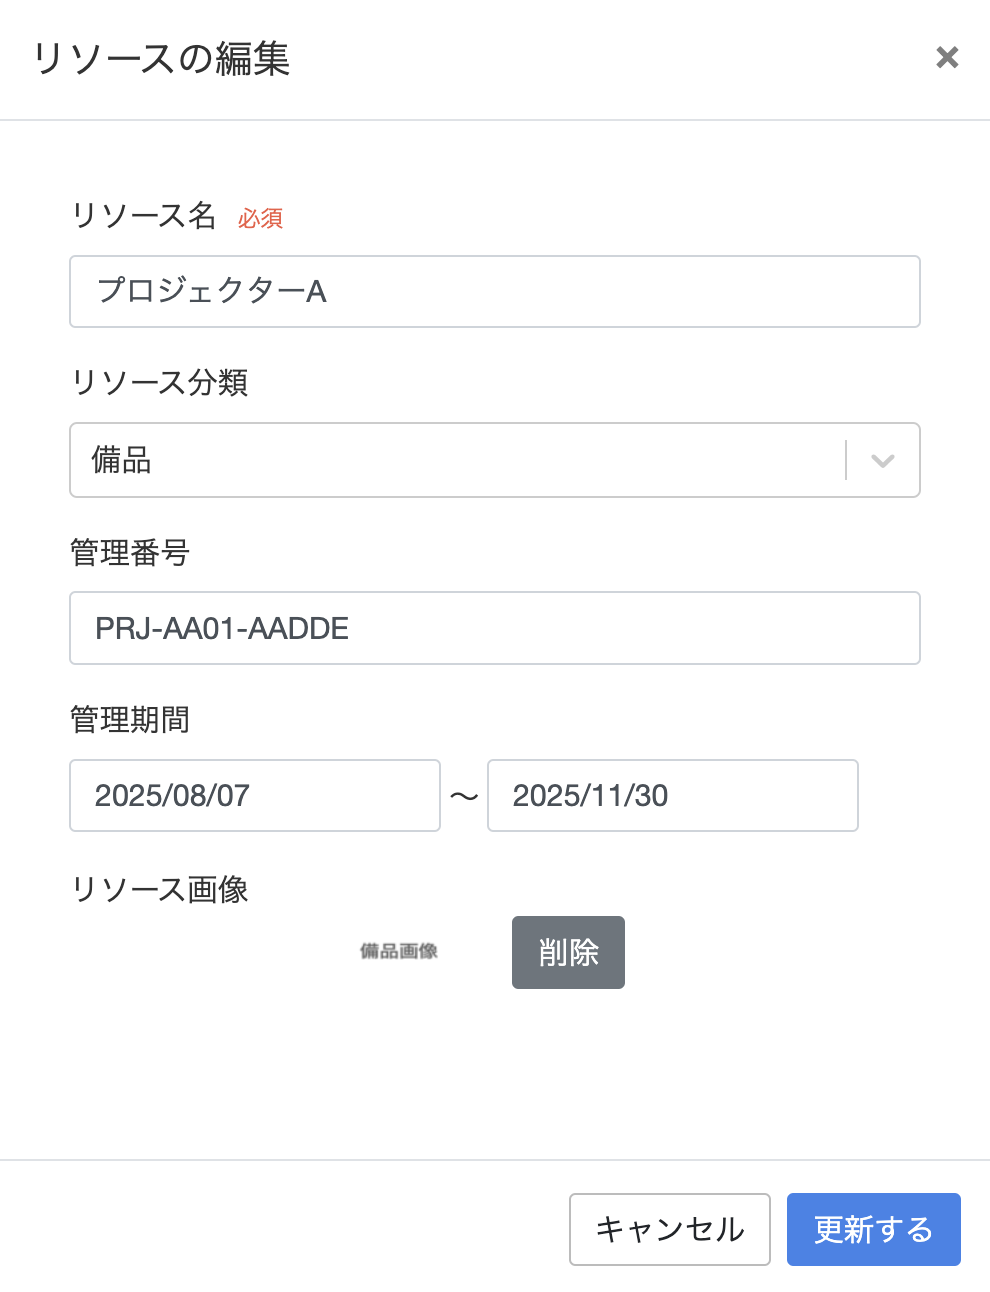This screenshot has height=1292, width=990.
Task: Save changes with the 更新する button
Action: [x=874, y=1229]
